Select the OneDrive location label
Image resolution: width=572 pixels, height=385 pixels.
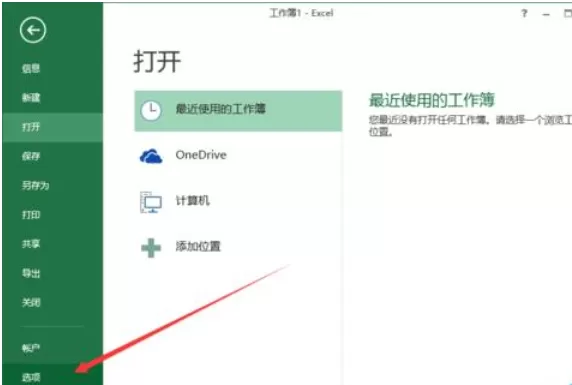tap(201, 155)
